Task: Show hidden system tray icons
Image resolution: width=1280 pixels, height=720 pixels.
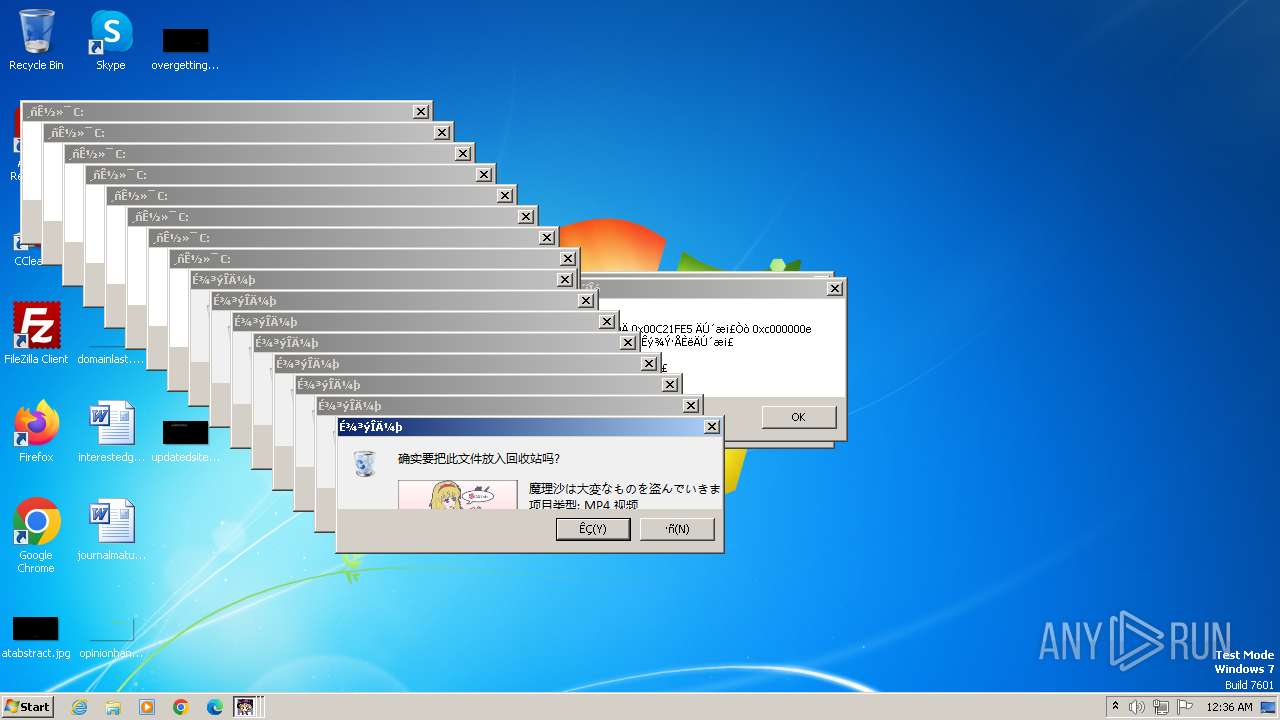Action: point(1115,707)
